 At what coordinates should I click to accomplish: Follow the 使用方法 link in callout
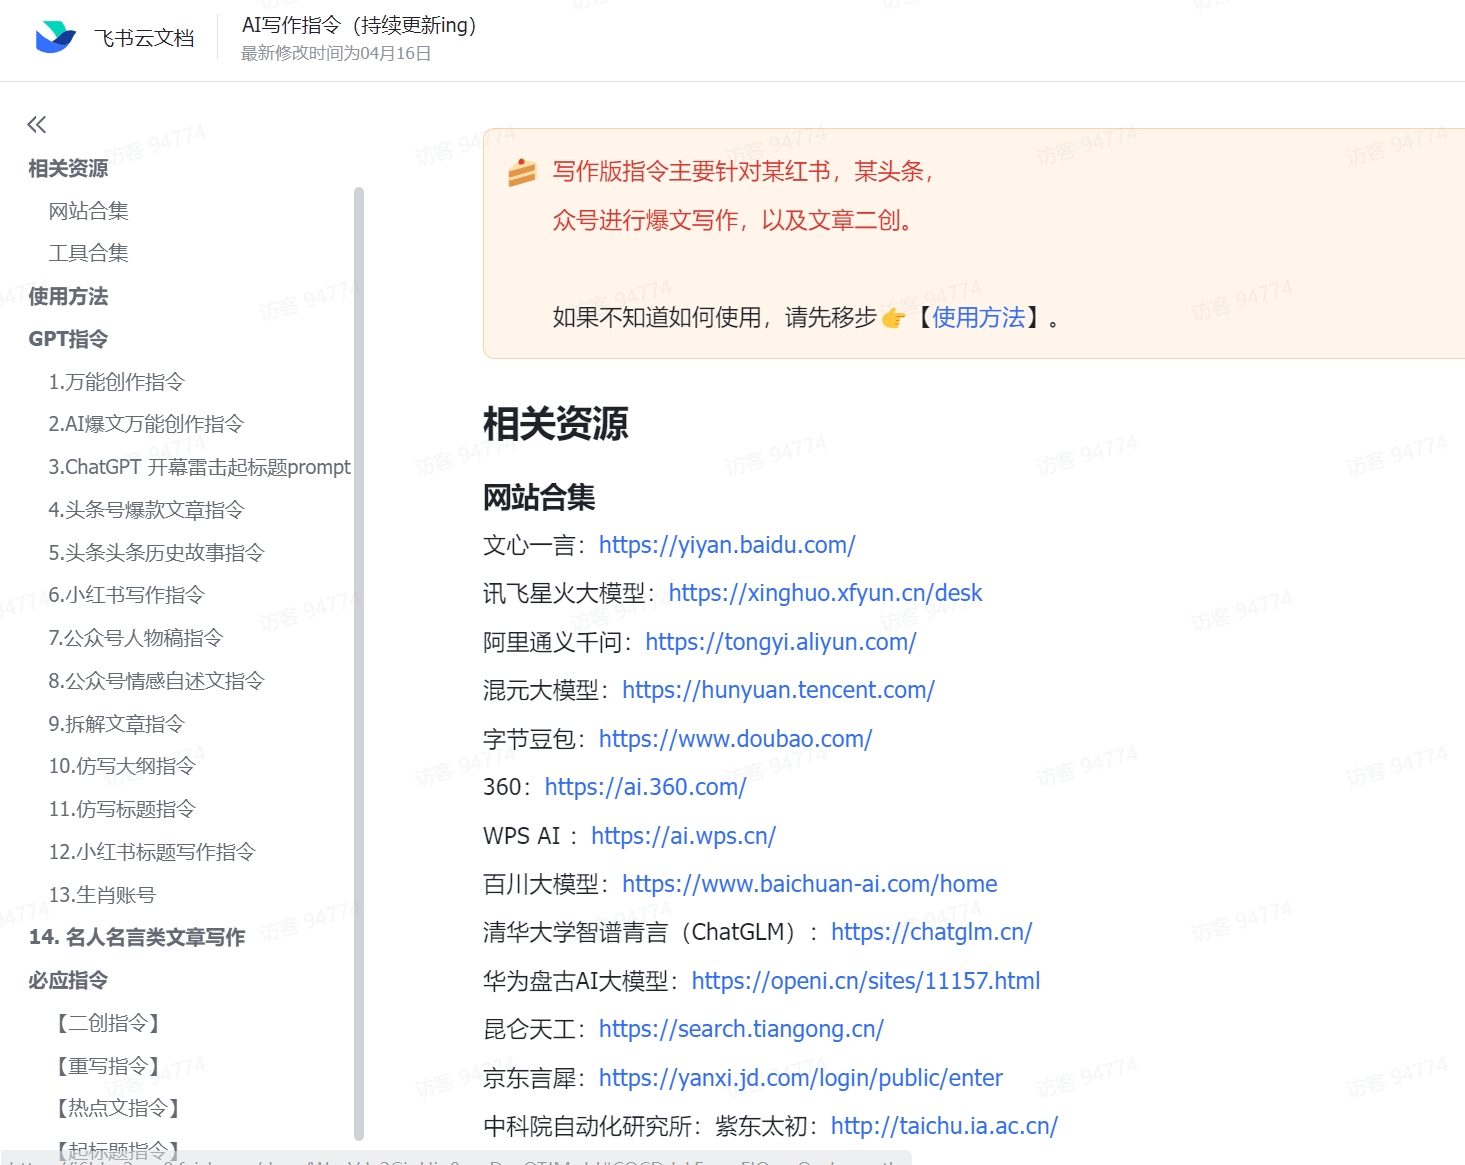(x=979, y=318)
